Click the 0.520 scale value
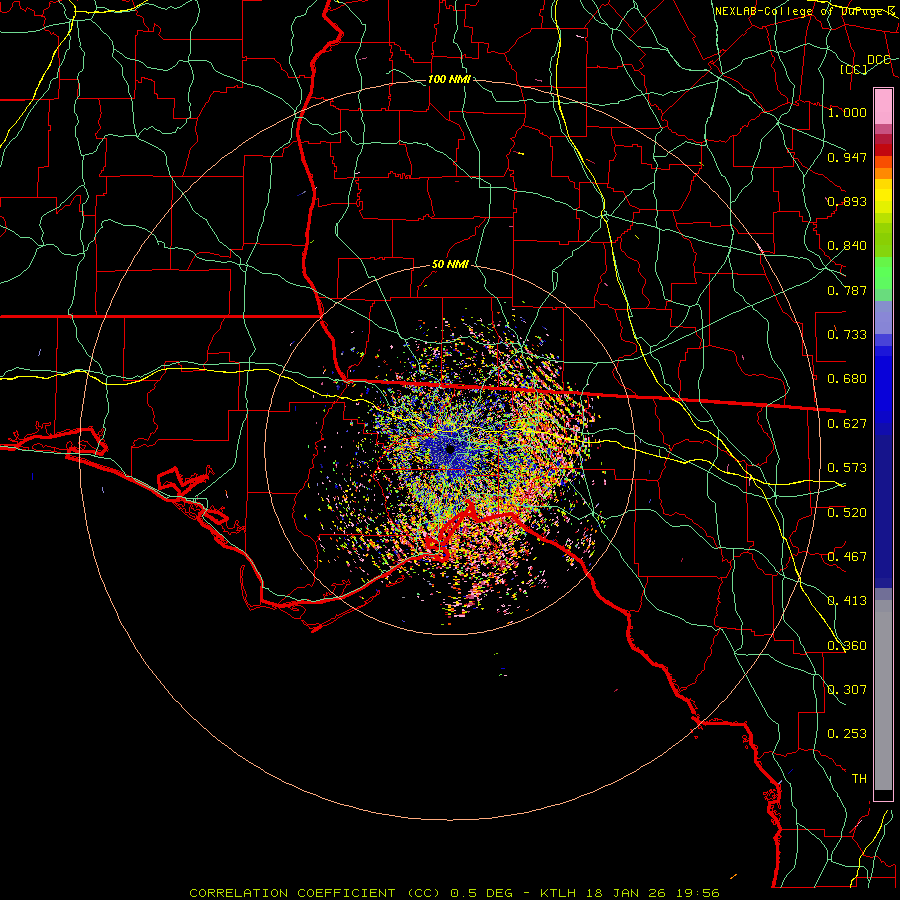This screenshot has width=900, height=900. [847, 513]
